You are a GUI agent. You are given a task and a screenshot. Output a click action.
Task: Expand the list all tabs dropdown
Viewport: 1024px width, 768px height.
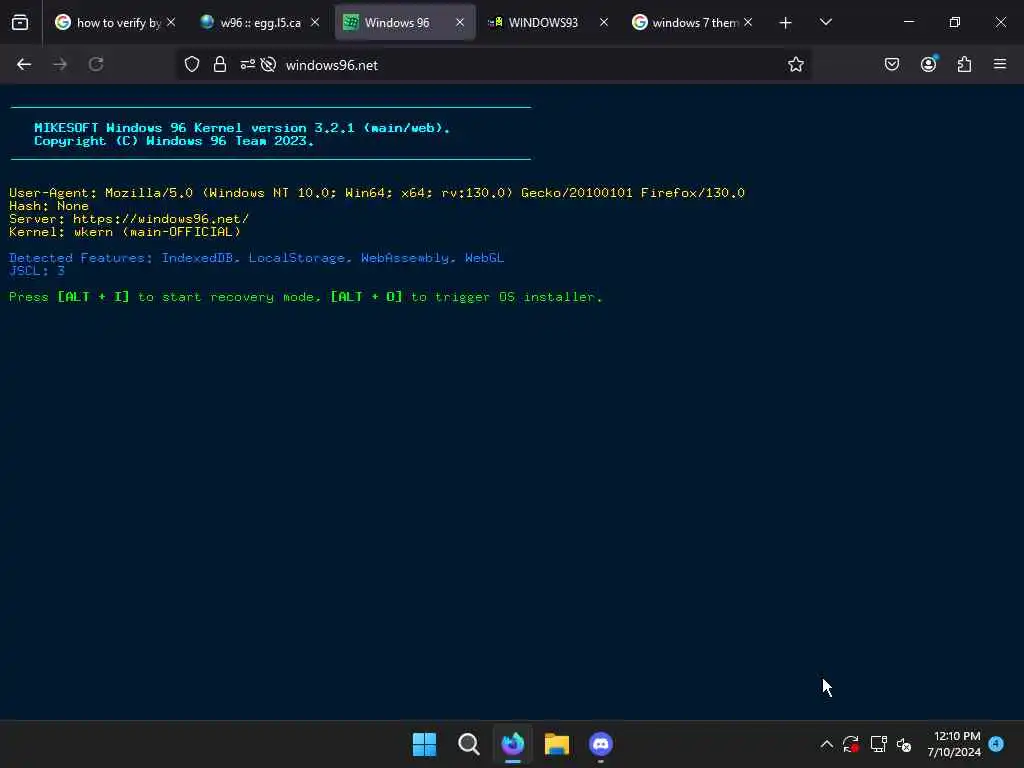coord(826,22)
